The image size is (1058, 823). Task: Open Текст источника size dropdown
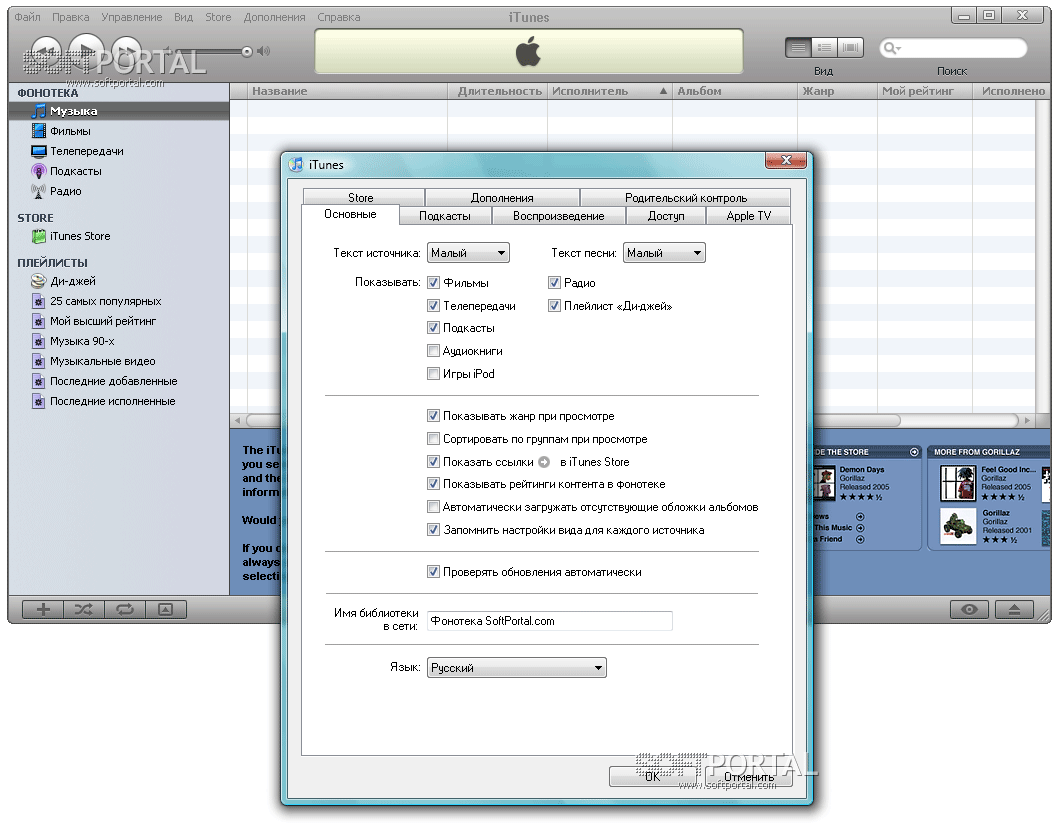point(468,253)
